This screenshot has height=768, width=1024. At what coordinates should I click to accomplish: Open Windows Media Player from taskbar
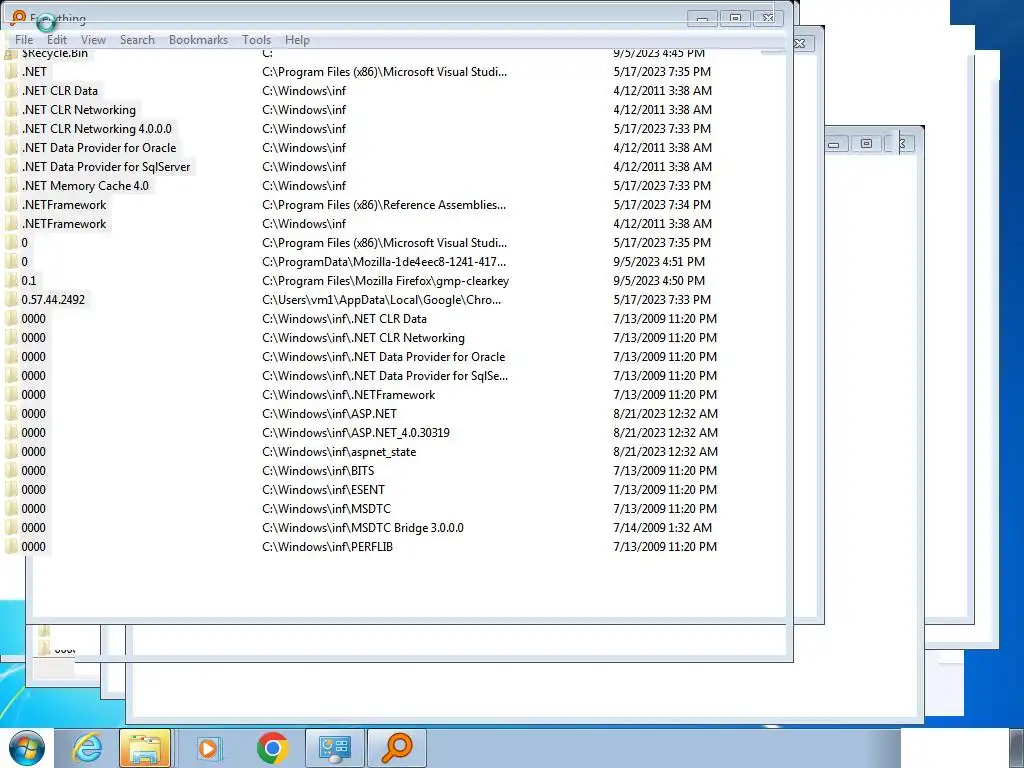coord(210,748)
